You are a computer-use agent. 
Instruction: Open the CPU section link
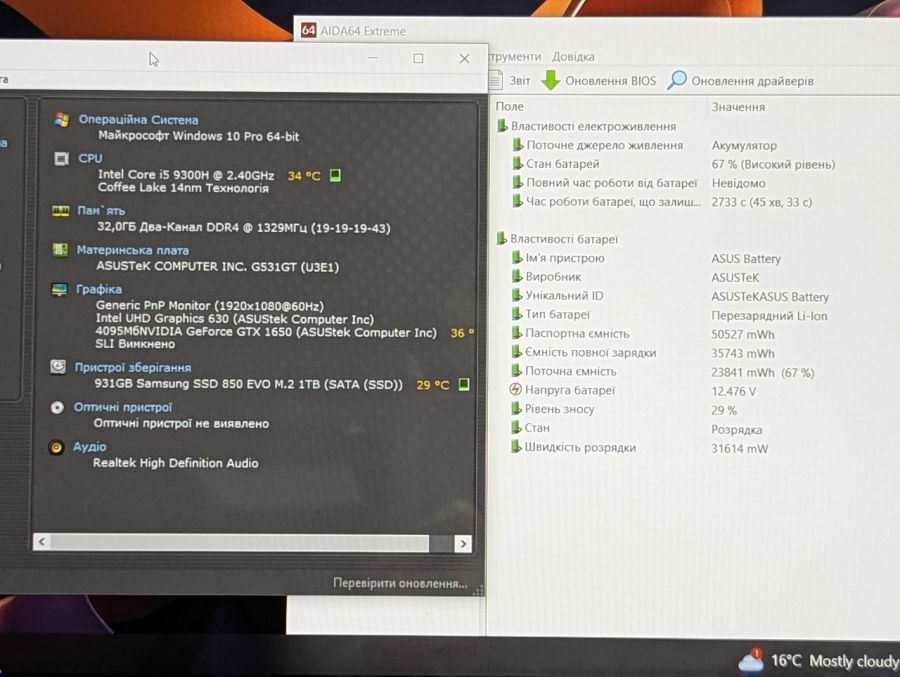click(90, 158)
